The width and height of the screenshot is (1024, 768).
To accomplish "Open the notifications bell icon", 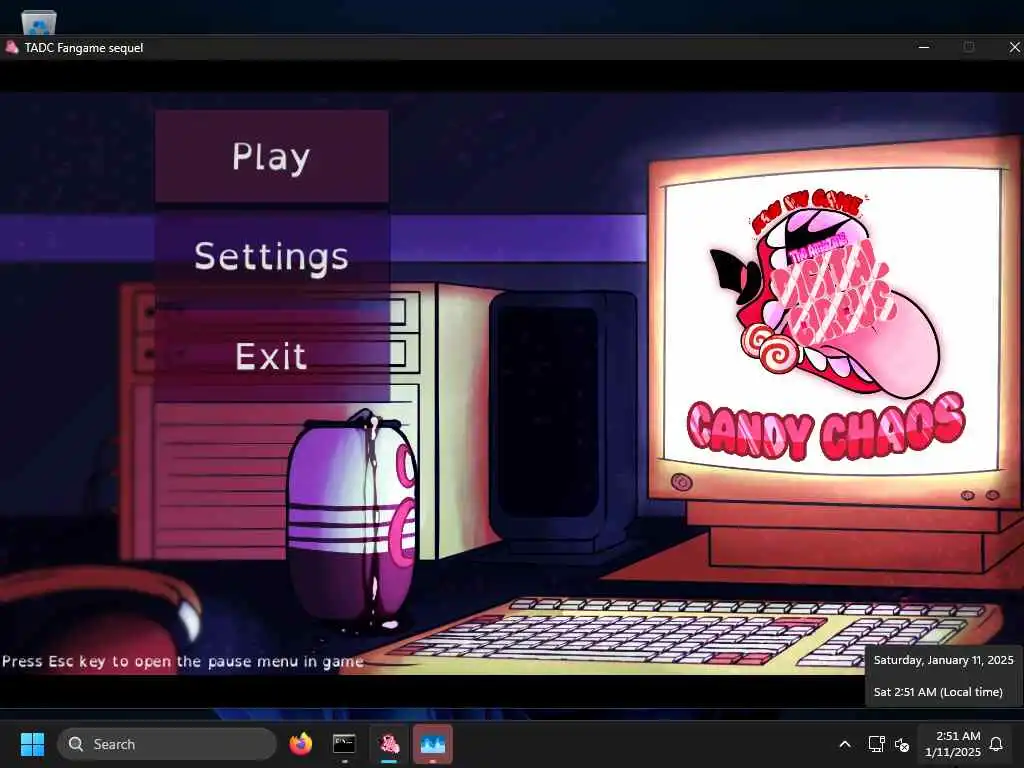I will click(996, 744).
